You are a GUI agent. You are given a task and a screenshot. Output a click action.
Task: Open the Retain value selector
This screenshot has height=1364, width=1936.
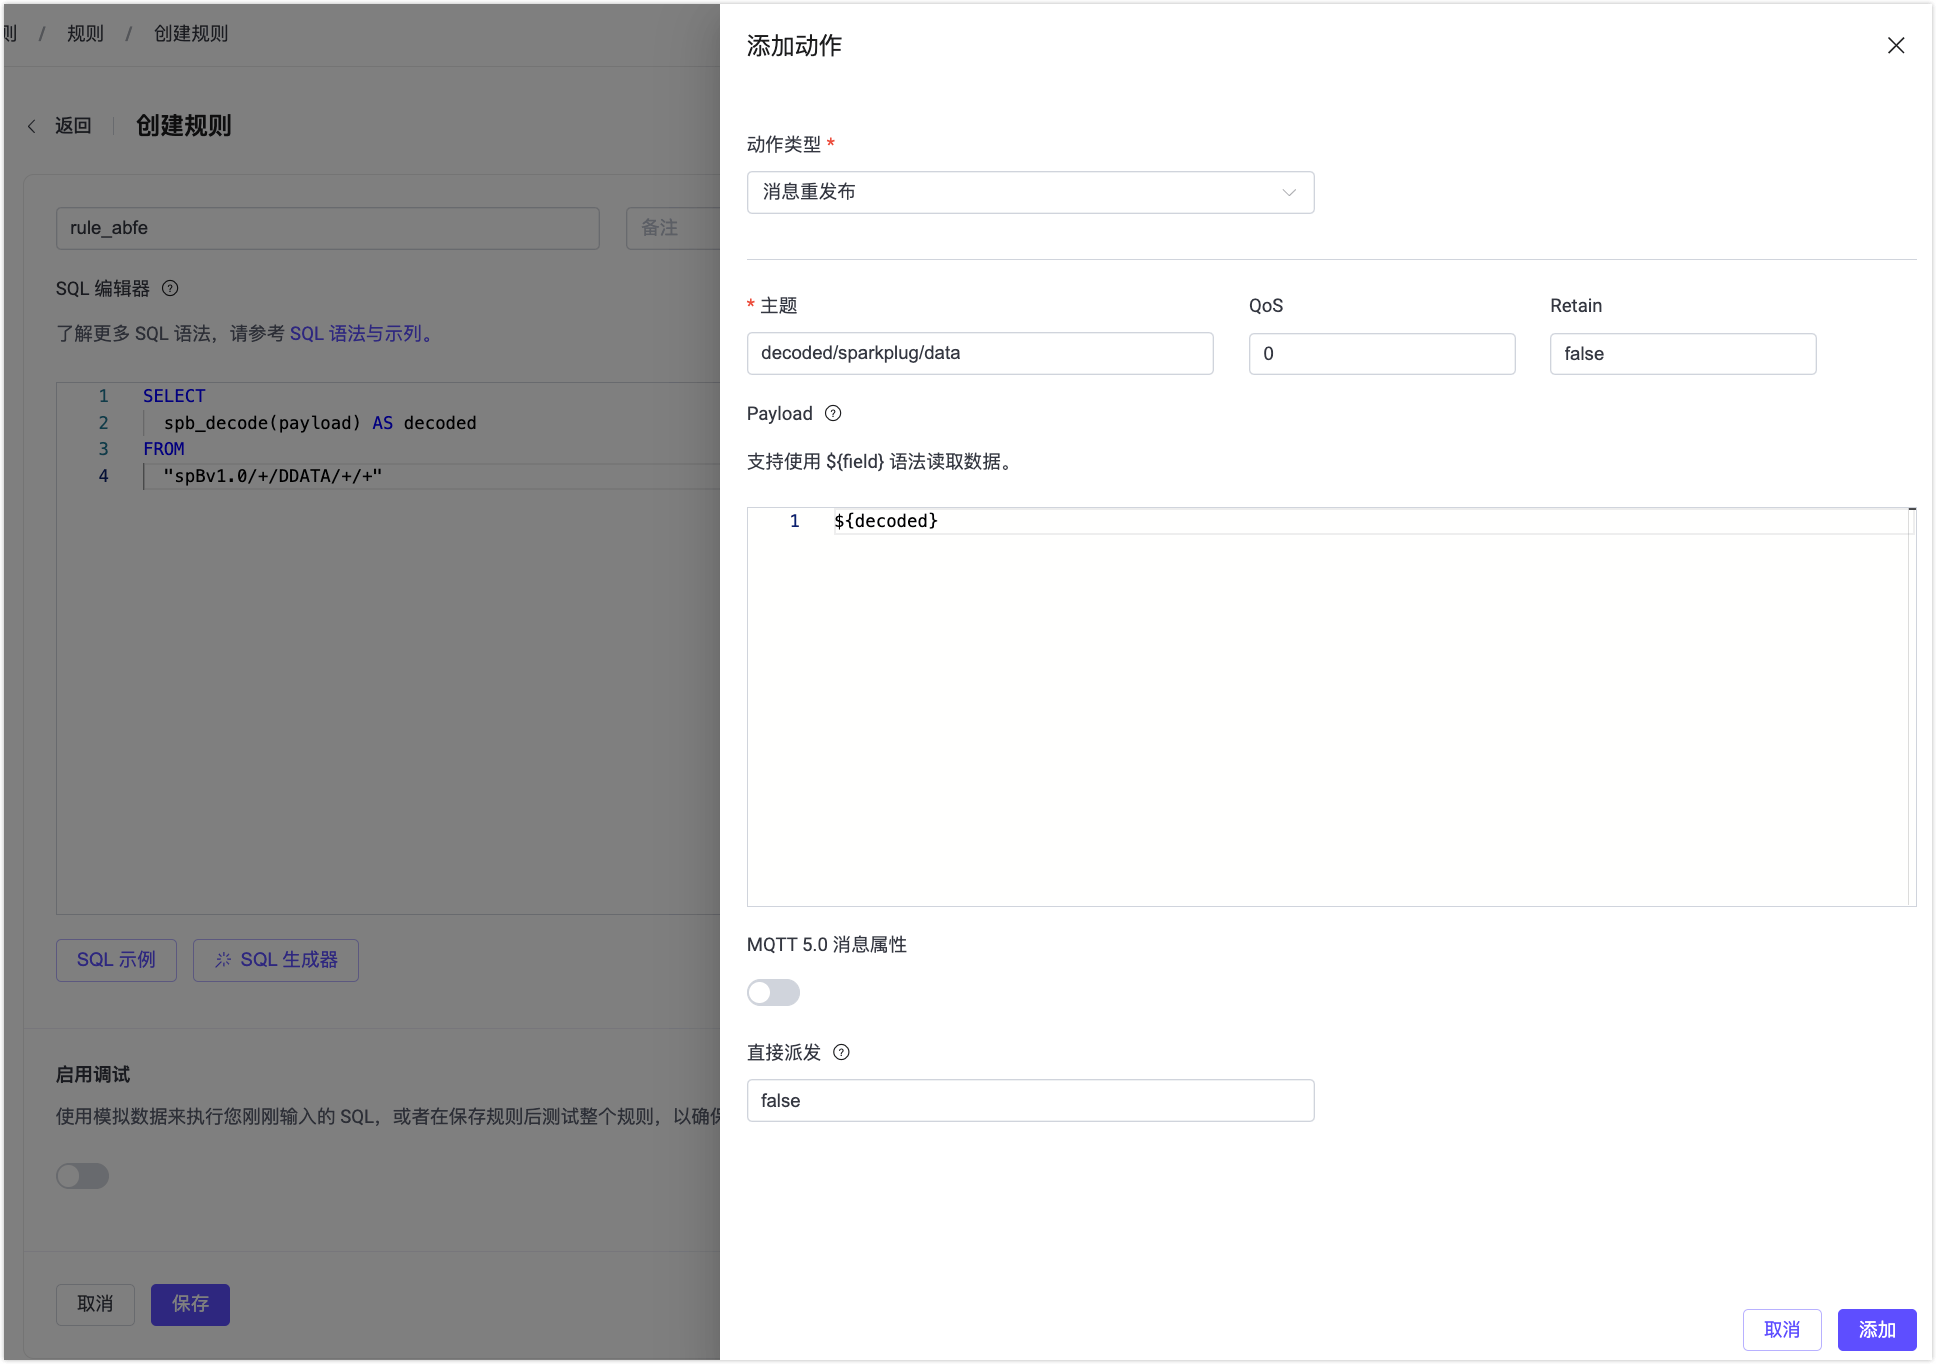[x=1682, y=353]
